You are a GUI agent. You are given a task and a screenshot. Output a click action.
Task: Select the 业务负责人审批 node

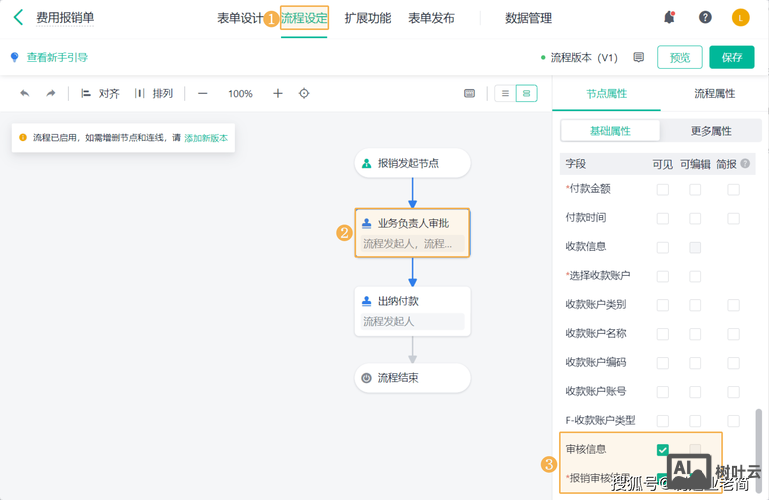coord(412,233)
